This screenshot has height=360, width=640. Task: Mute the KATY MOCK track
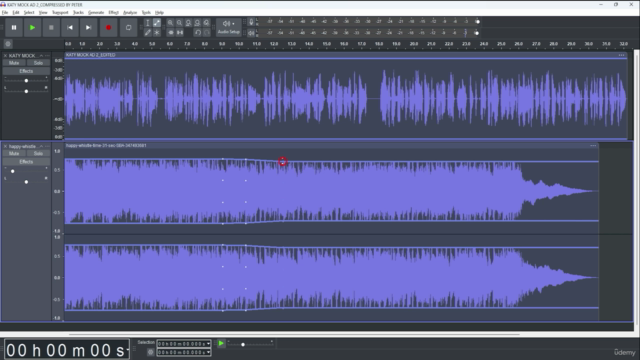click(x=14, y=63)
